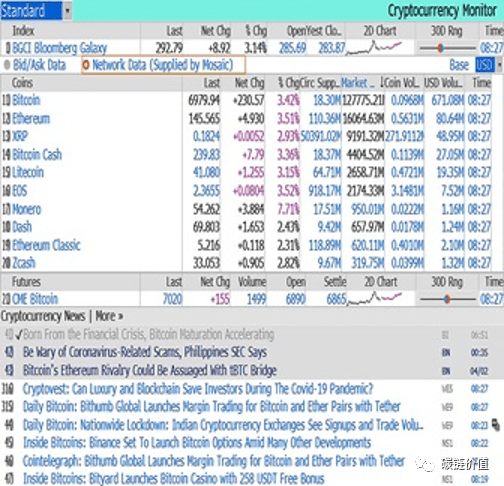Screen dimensions: 504x486
Task: Open the Ethereum Classic row link
Action: point(46,245)
